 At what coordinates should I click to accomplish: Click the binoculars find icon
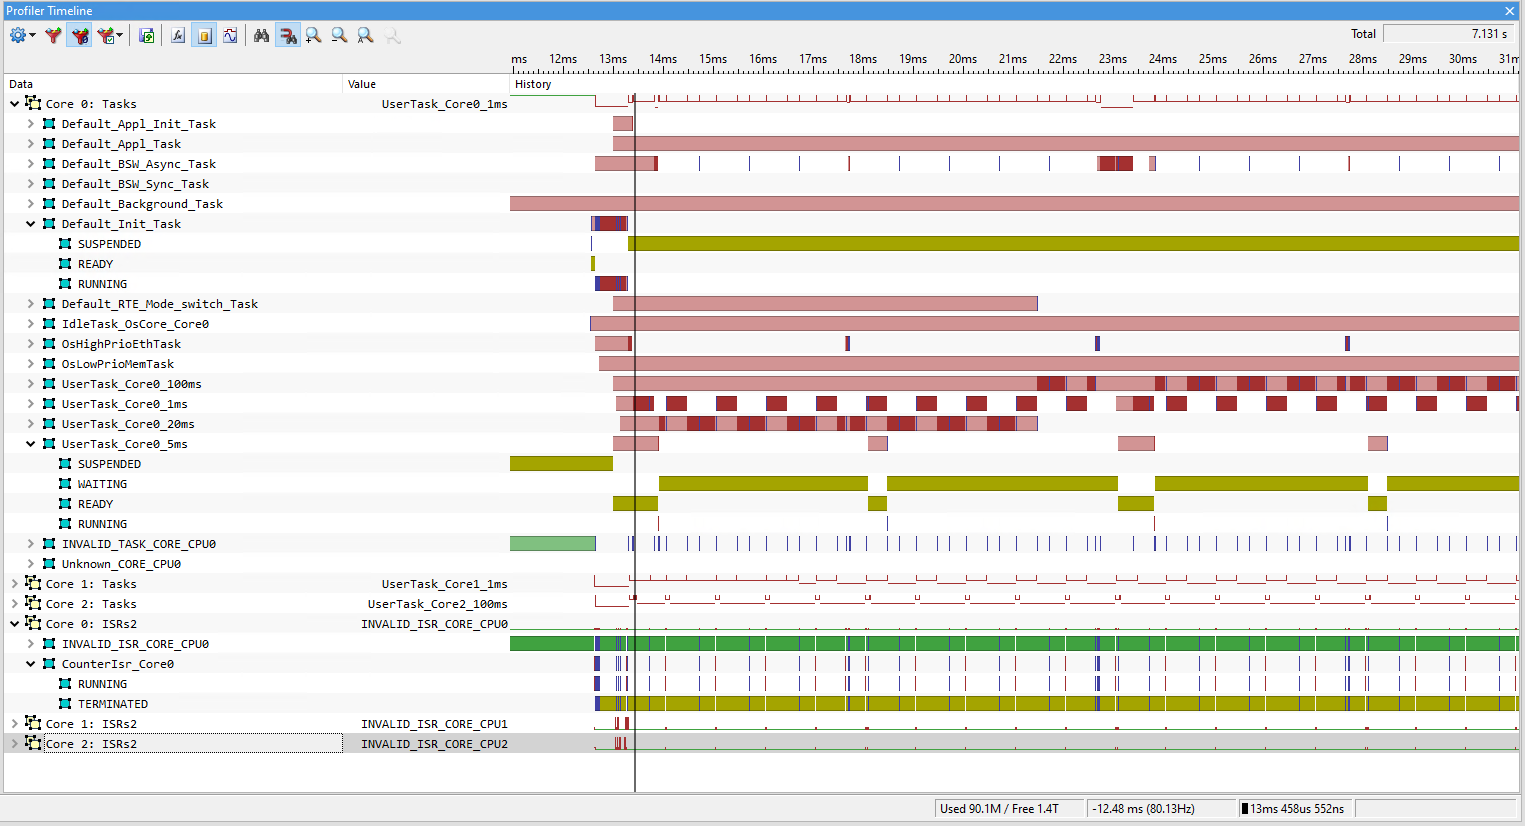tap(262, 35)
